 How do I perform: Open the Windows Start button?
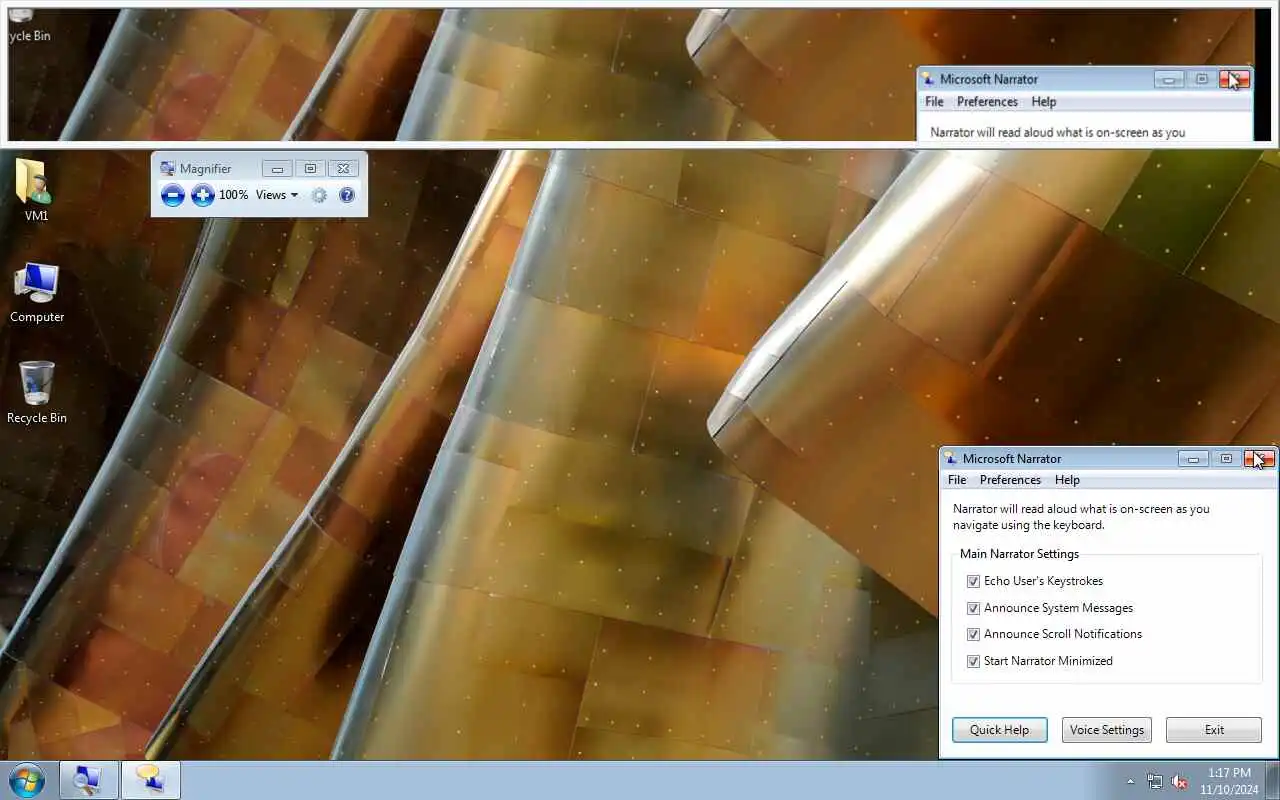[x=26, y=780]
